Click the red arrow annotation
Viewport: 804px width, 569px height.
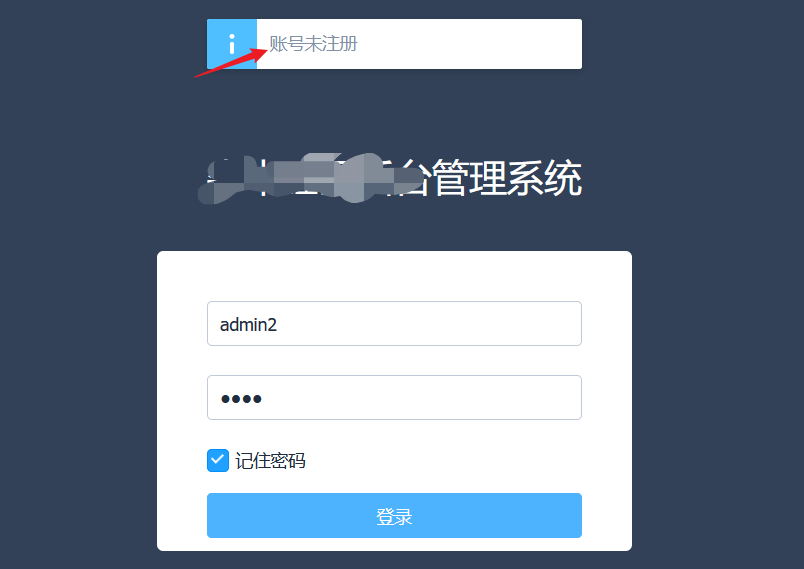(231, 63)
